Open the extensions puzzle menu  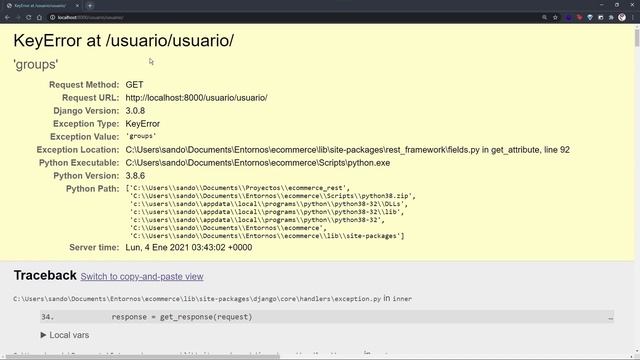click(611, 18)
